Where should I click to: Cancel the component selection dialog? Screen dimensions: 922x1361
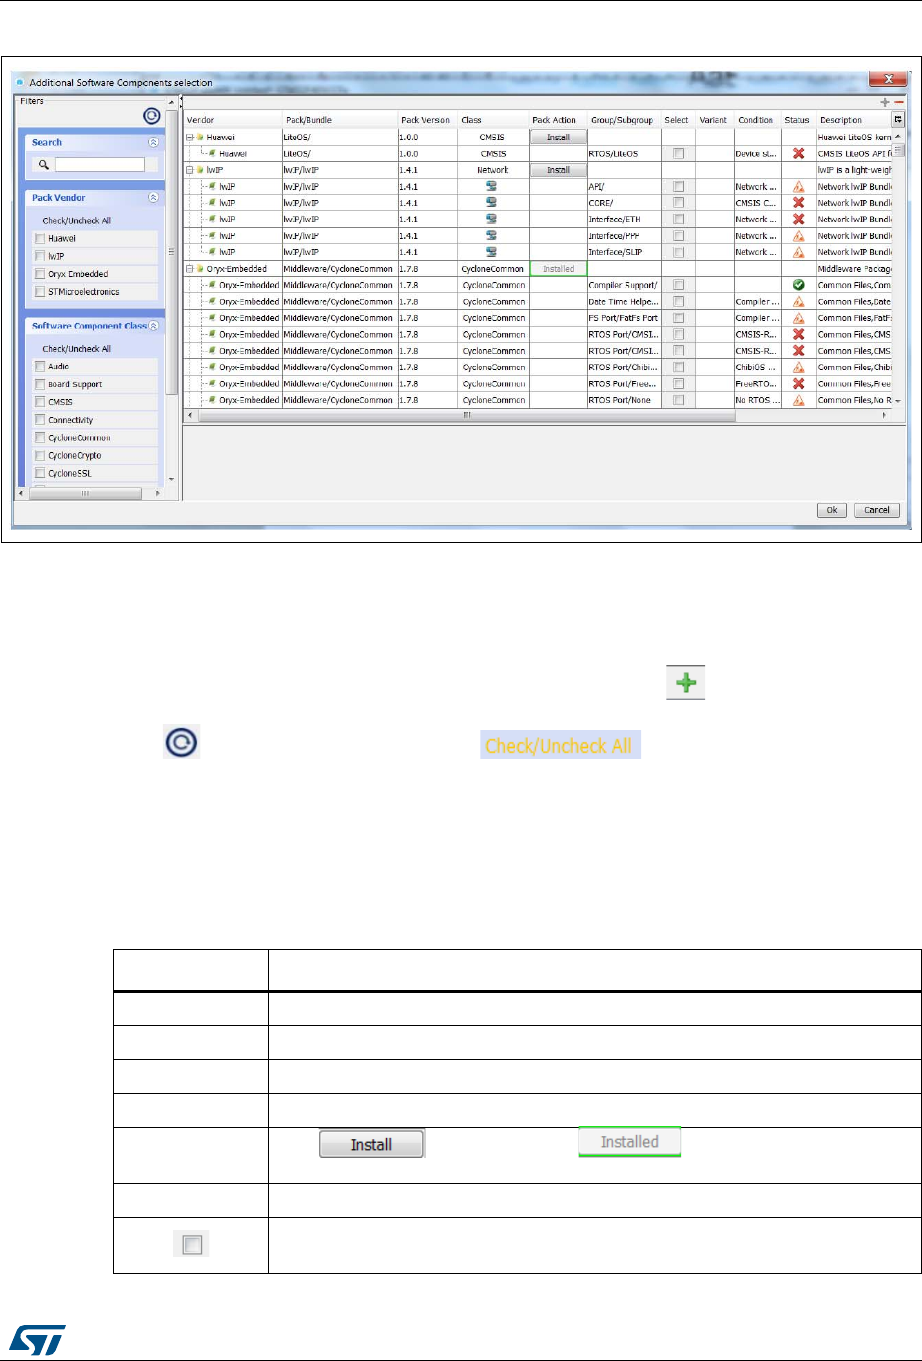[877, 510]
